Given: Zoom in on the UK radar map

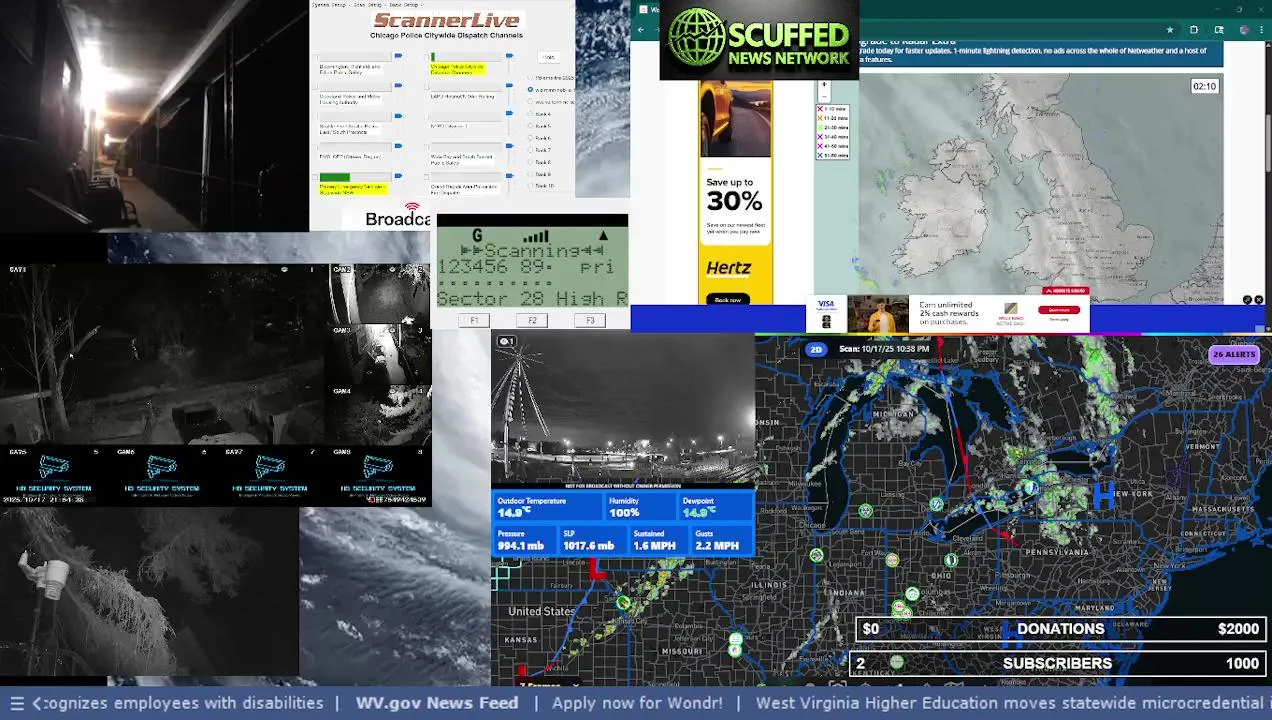Looking at the screenshot, I should [824, 84].
